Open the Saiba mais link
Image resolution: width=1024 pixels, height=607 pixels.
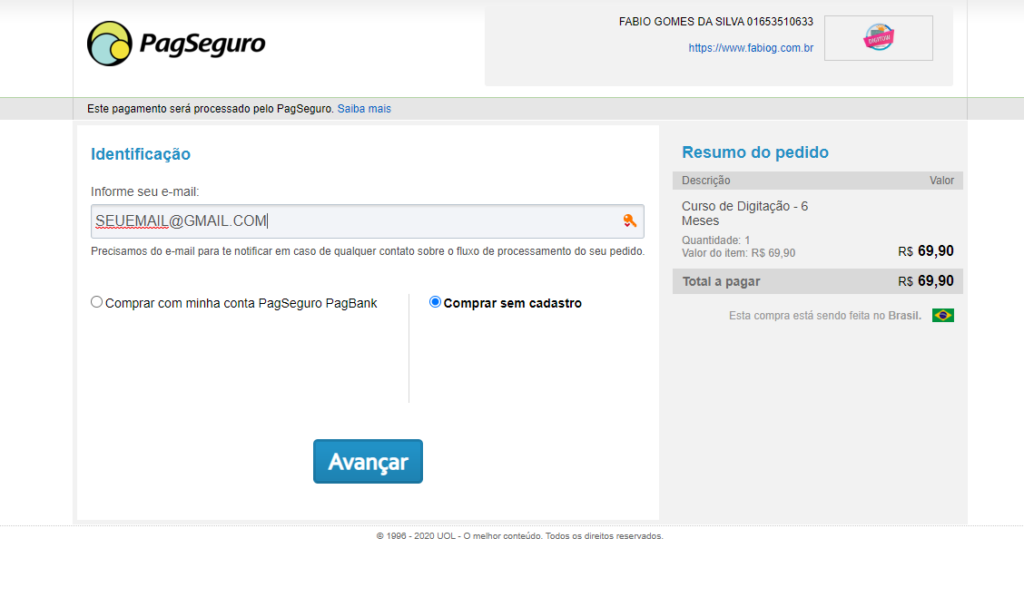[364, 108]
